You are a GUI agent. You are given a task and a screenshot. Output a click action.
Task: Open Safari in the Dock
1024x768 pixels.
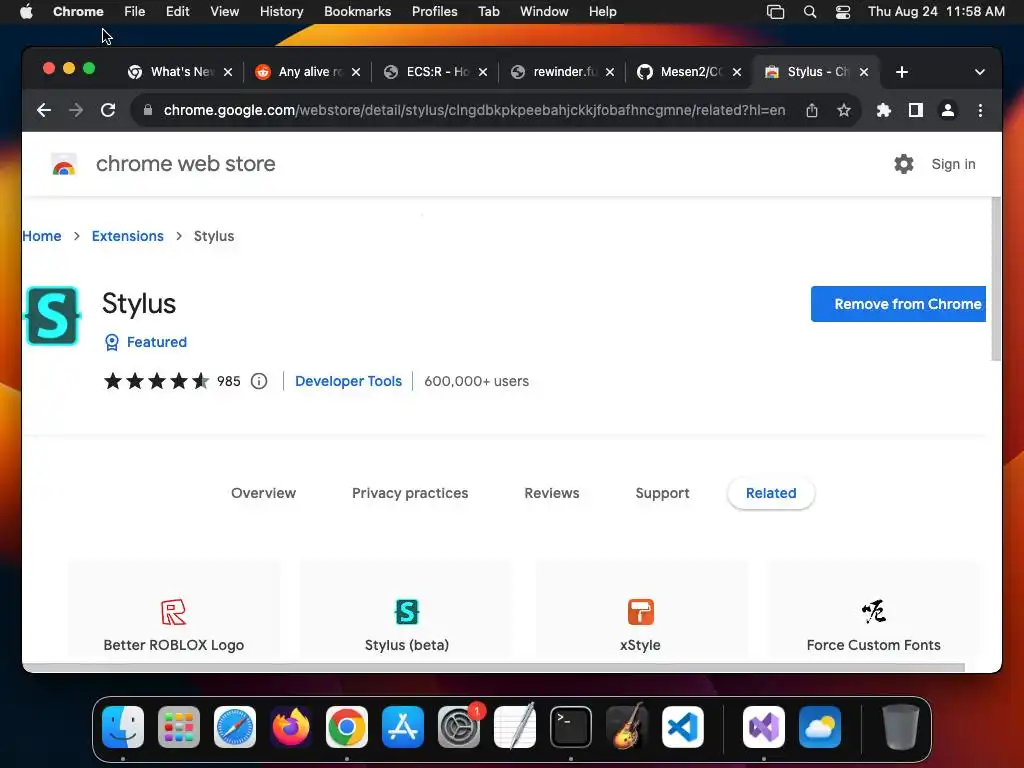pyautogui.click(x=235, y=727)
